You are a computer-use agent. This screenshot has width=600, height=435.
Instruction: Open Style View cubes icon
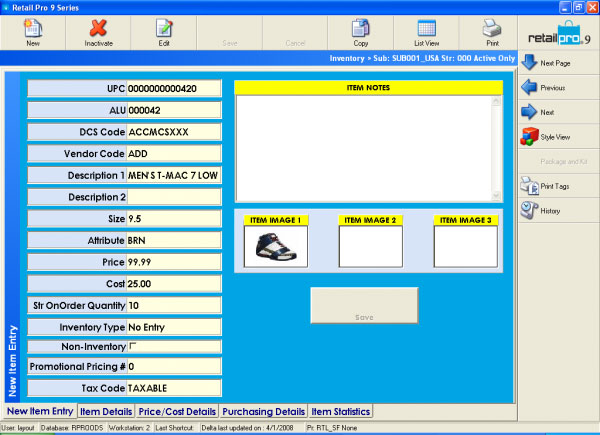point(529,137)
